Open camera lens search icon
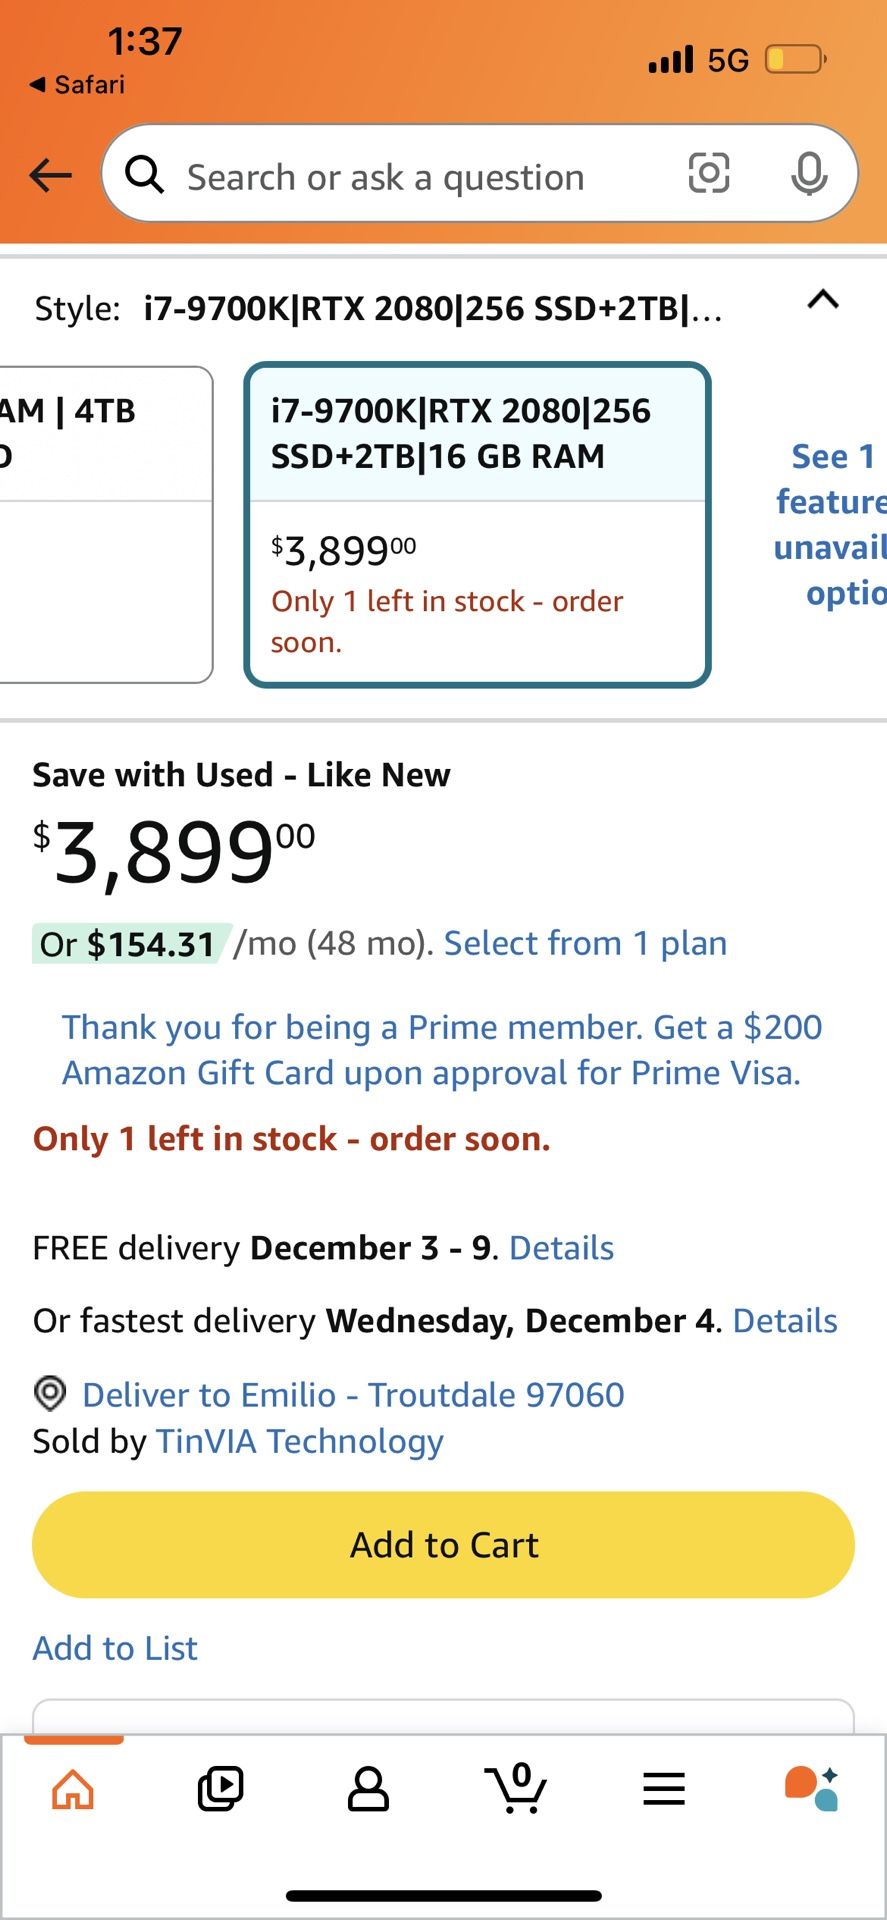The height and width of the screenshot is (1920, 887). (x=709, y=174)
